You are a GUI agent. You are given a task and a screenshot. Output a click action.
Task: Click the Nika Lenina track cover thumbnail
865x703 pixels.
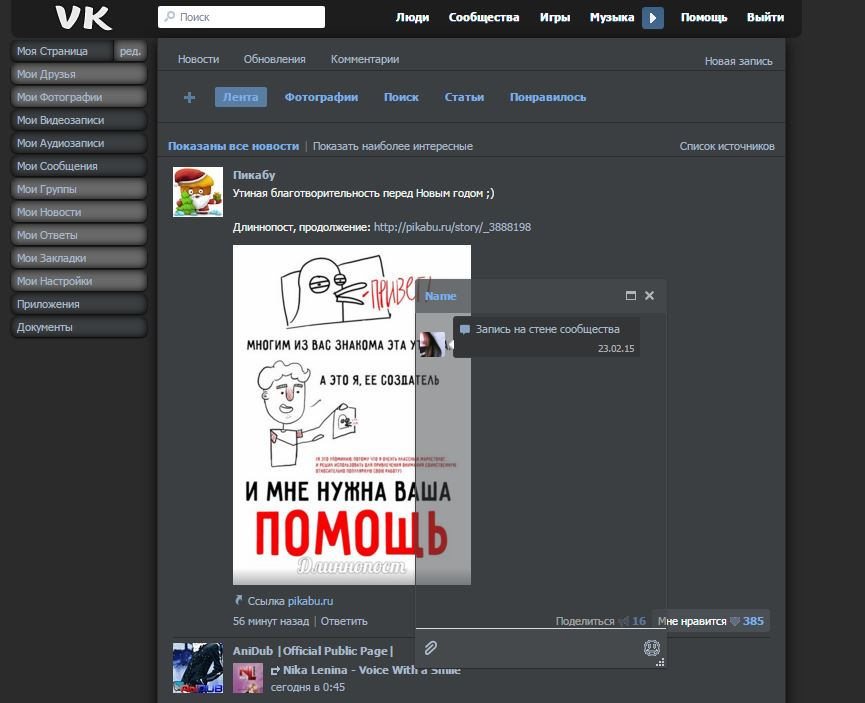point(248,678)
